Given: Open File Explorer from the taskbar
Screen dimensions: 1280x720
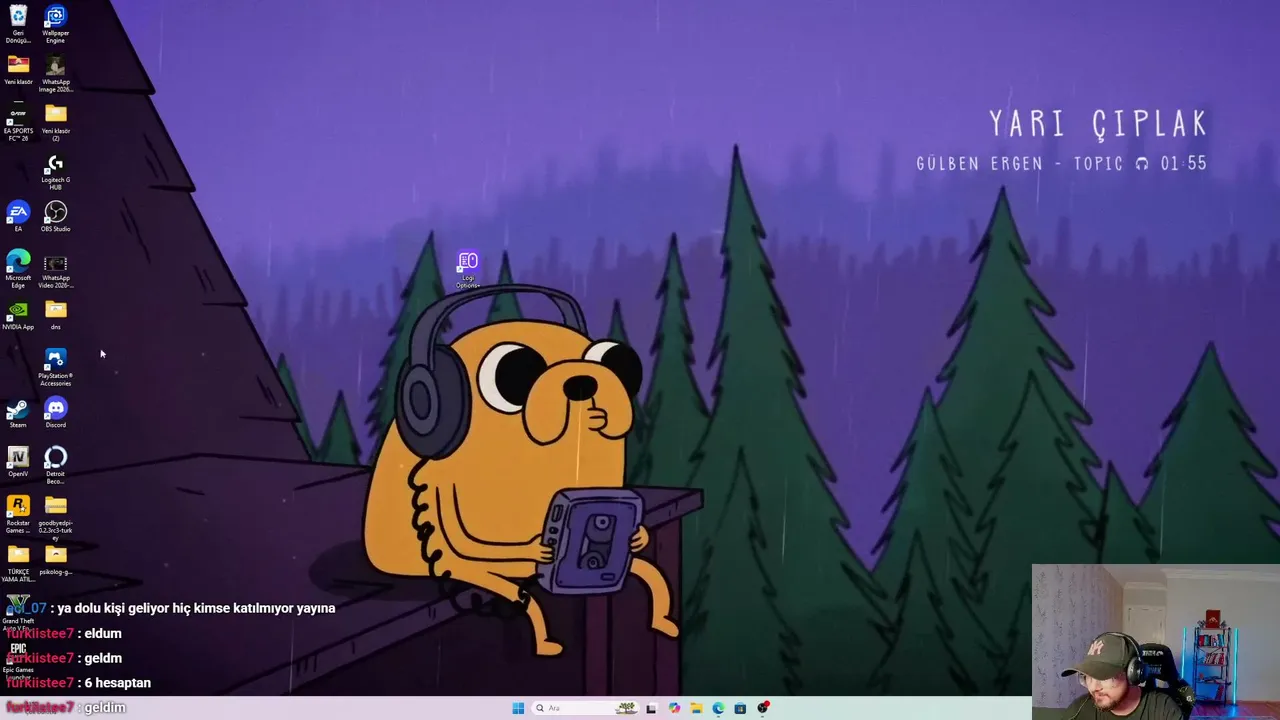Looking at the screenshot, I should tap(696, 708).
